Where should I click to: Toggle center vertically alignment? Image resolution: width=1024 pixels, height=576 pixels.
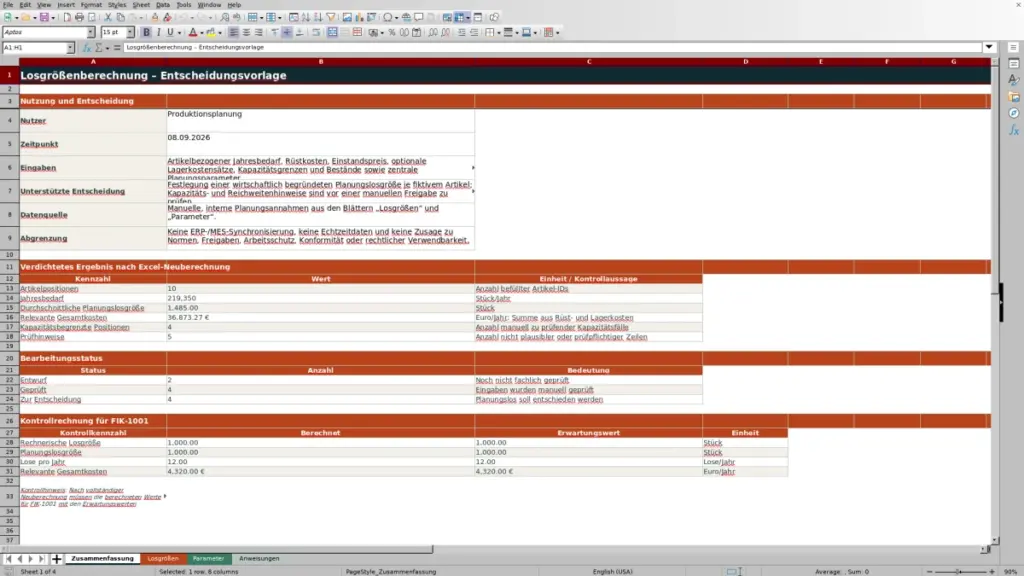tap(287, 33)
